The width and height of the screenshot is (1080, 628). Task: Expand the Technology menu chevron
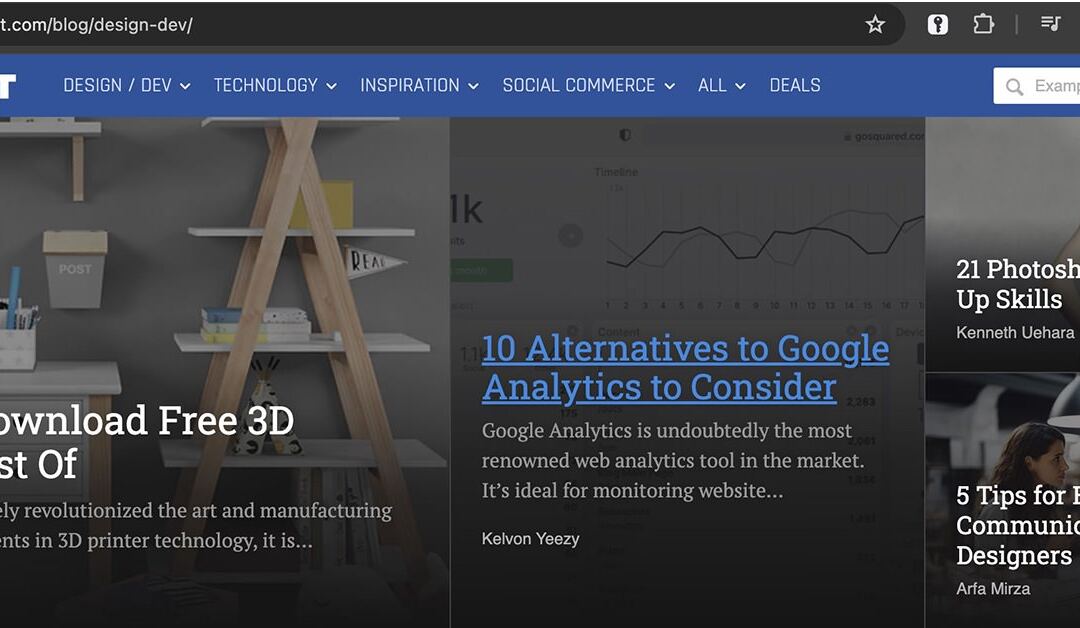(x=331, y=87)
